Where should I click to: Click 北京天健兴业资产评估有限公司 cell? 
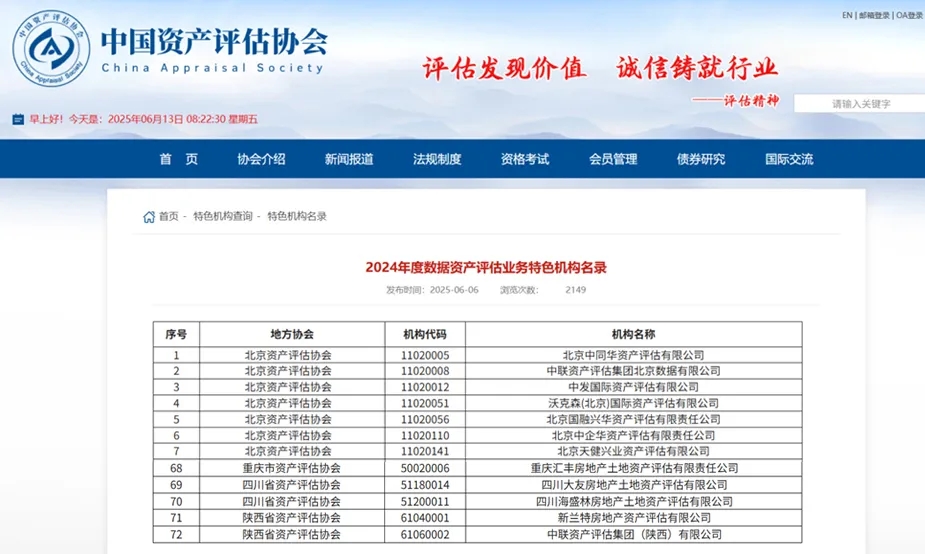(x=634, y=451)
